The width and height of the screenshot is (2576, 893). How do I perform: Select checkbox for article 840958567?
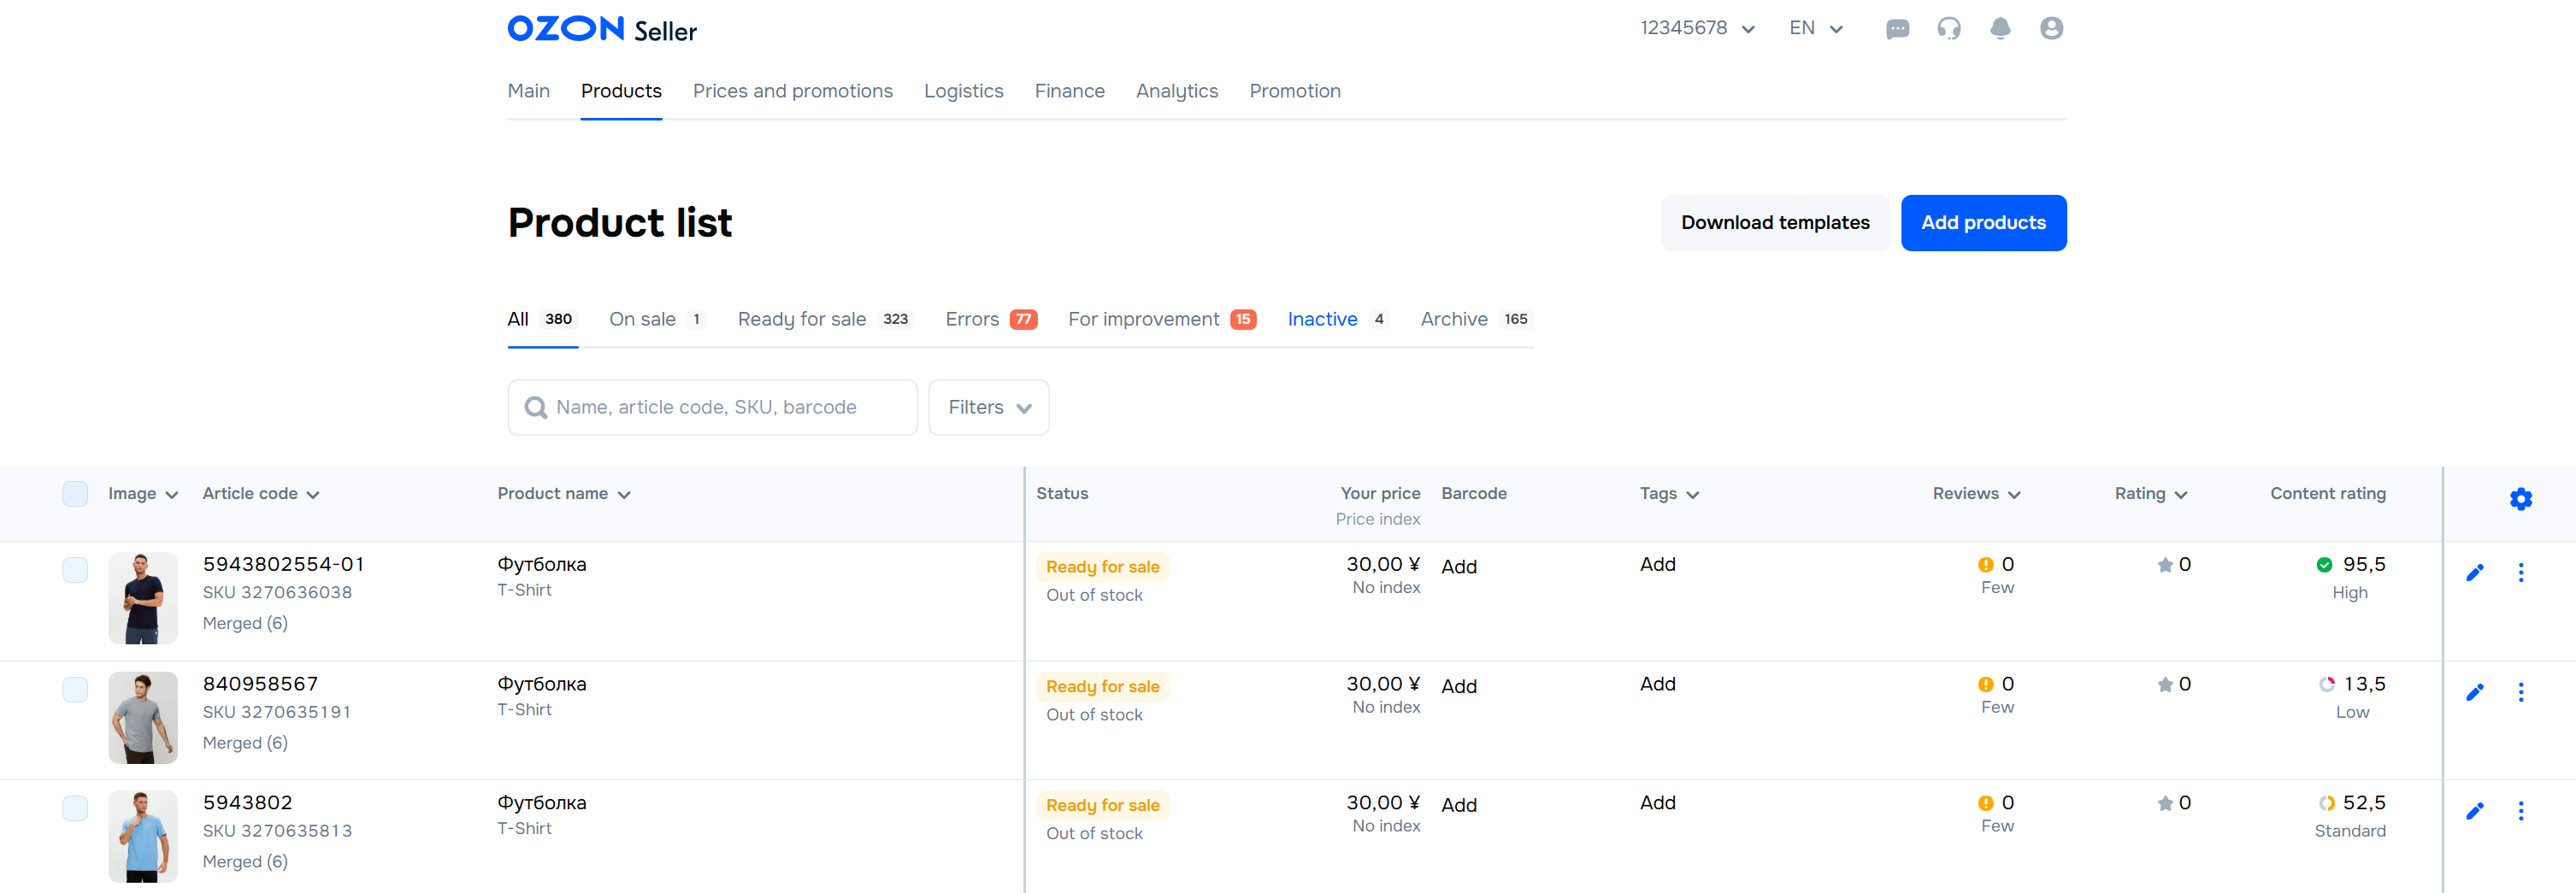[75, 689]
